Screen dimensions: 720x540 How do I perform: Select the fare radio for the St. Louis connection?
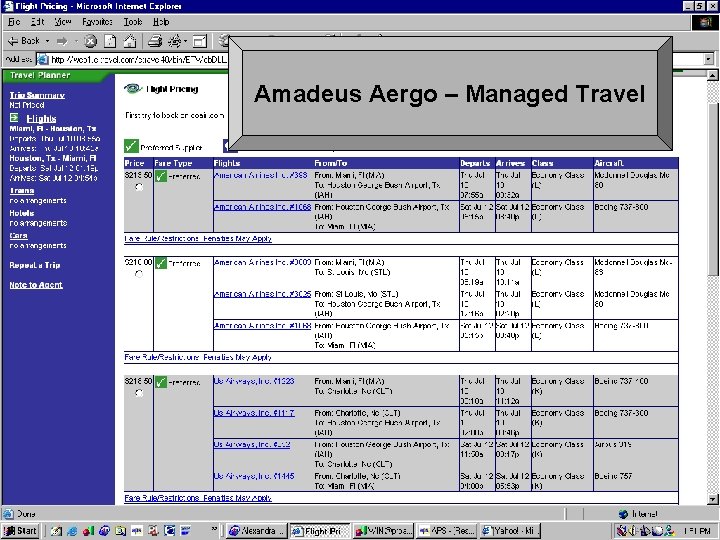(x=139, y=274)
